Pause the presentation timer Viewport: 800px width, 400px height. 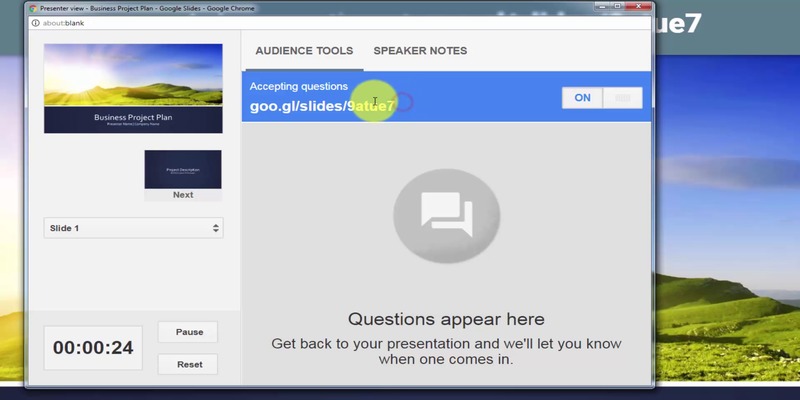click(x=188, y=332)
